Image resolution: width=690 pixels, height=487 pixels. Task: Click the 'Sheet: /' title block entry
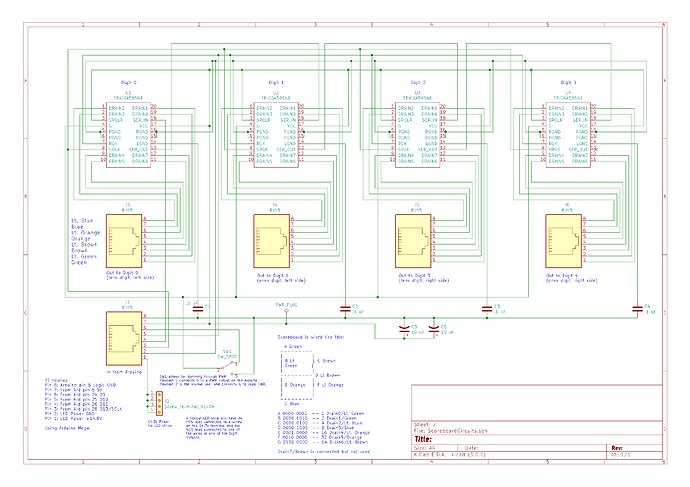[425, 425]
